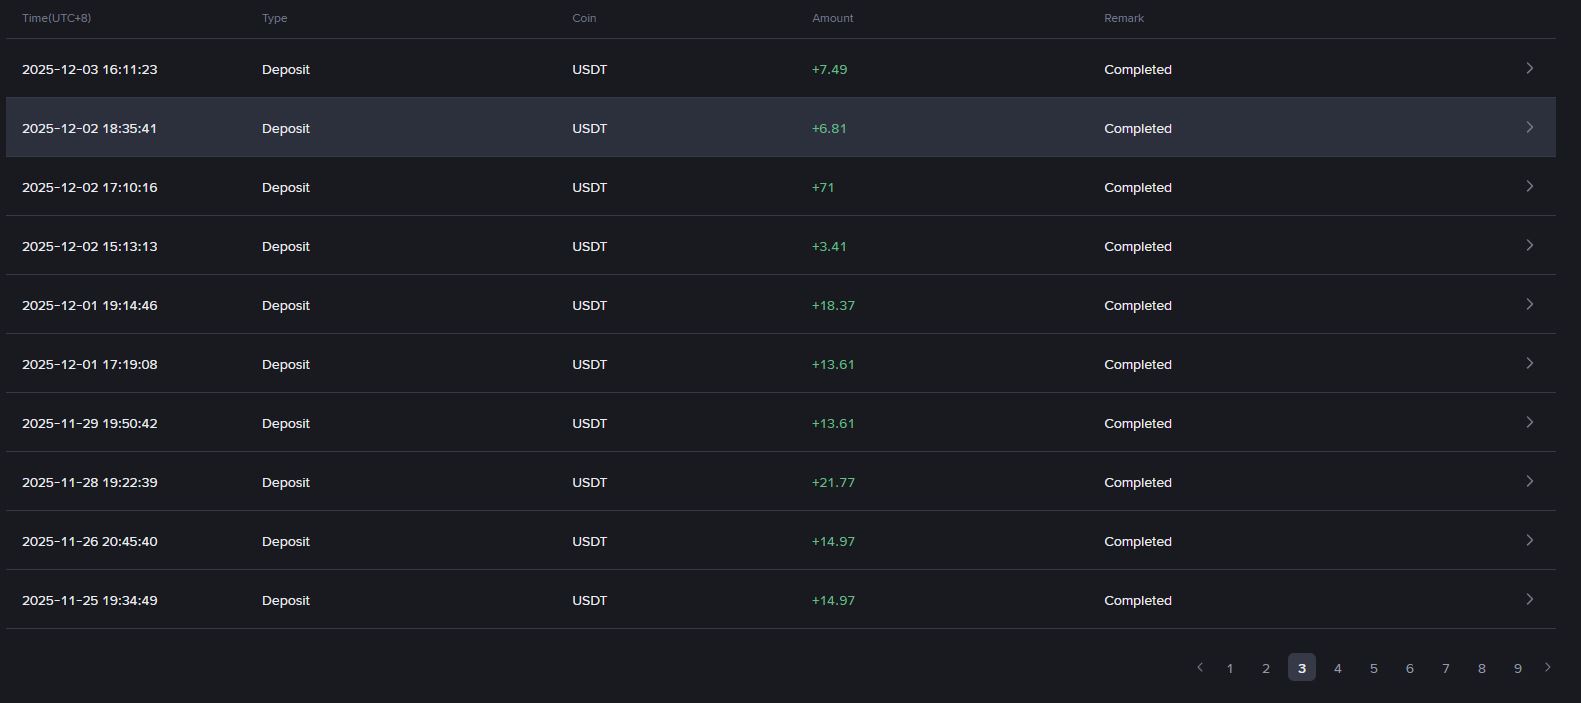The image size is (1581, 703).
Task: Switch to page 4 of records
Action: [1338, 668]
